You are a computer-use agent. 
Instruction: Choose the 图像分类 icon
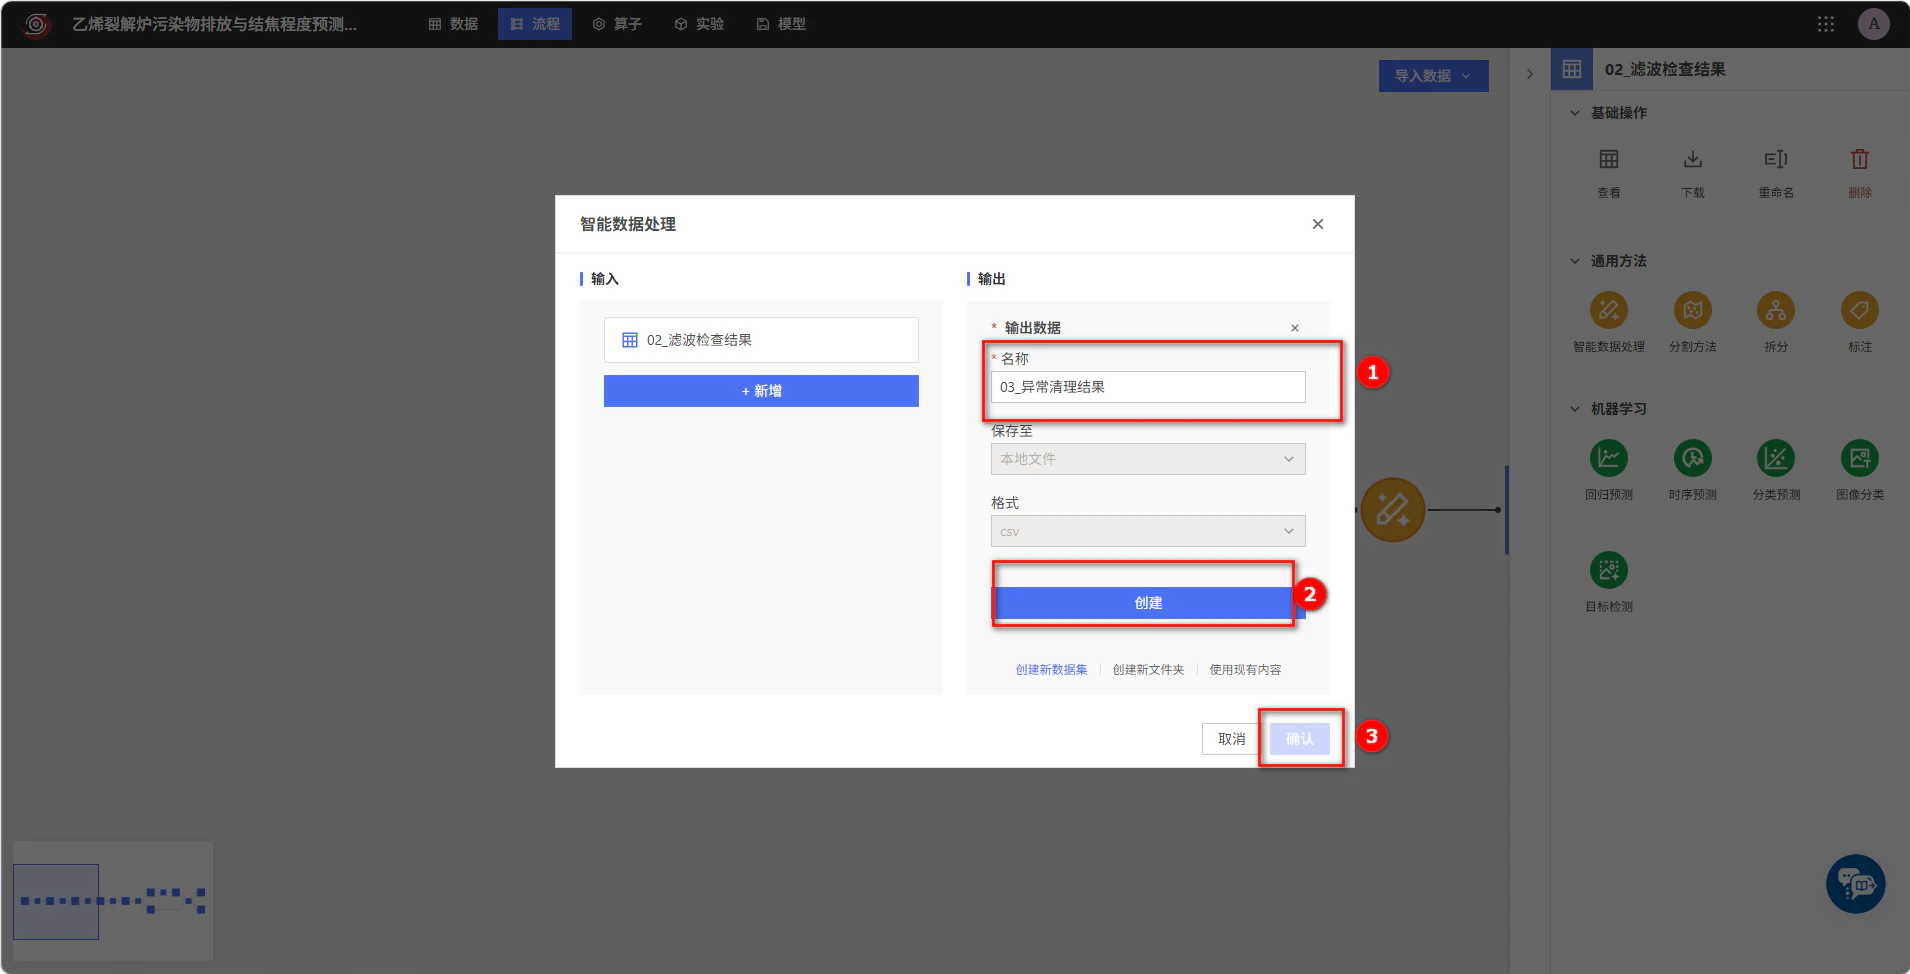coord(1859,458)
